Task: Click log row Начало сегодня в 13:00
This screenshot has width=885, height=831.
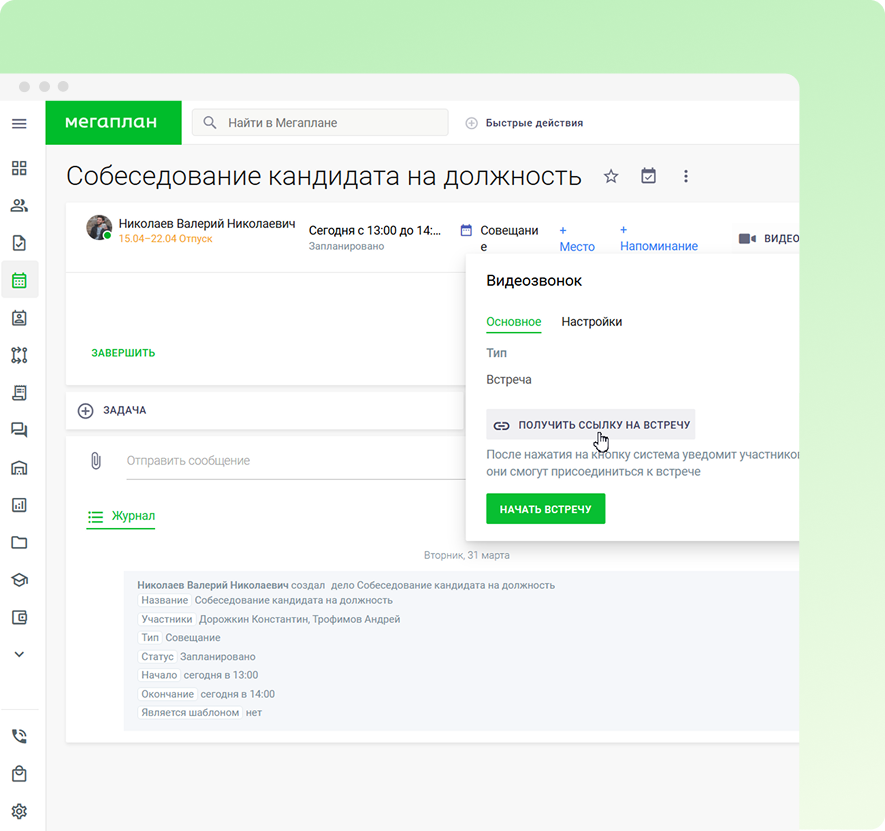Action: coord(198,675)
